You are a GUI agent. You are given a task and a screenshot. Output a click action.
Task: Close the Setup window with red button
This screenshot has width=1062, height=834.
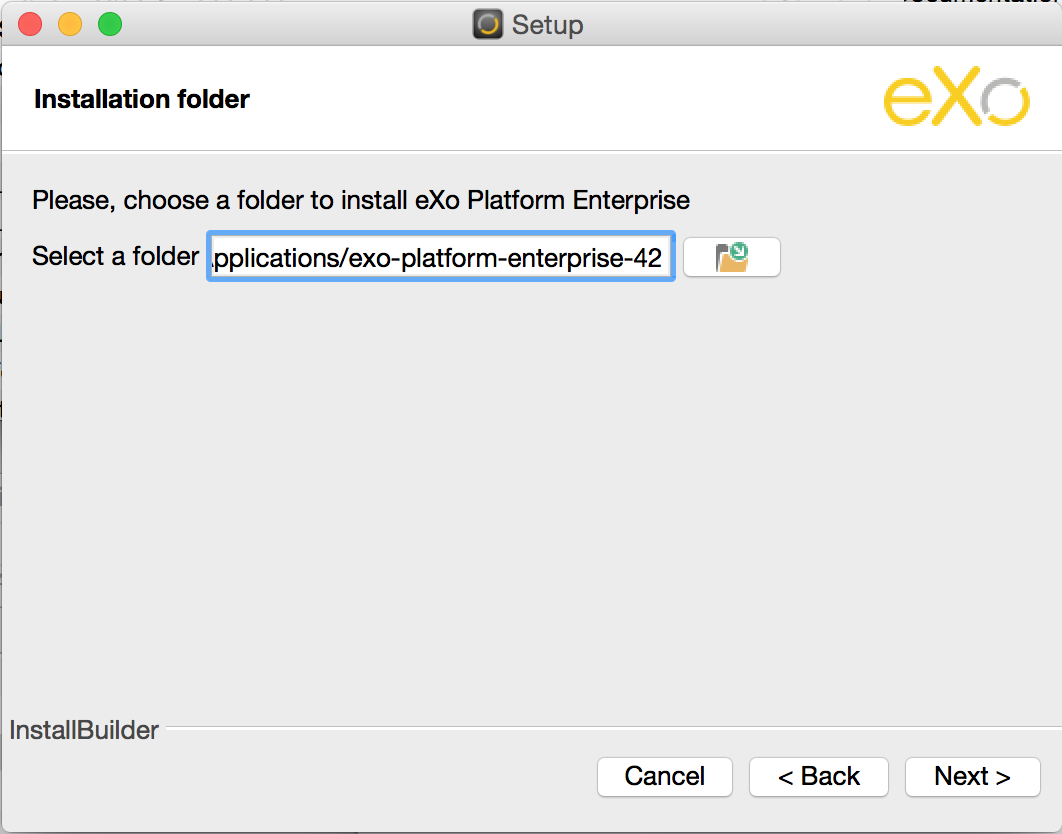[x=30, y=24]
